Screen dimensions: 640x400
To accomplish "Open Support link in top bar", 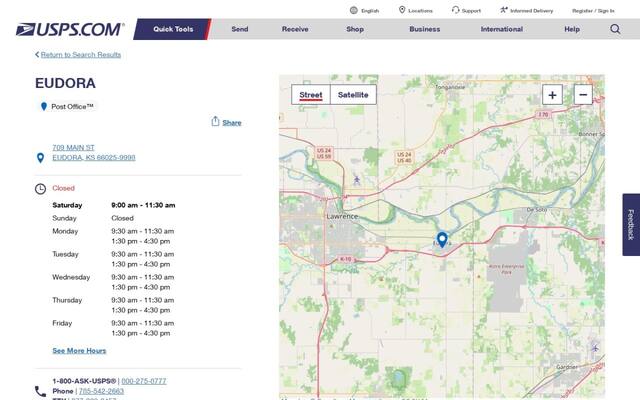I will (x=471, y=11).
